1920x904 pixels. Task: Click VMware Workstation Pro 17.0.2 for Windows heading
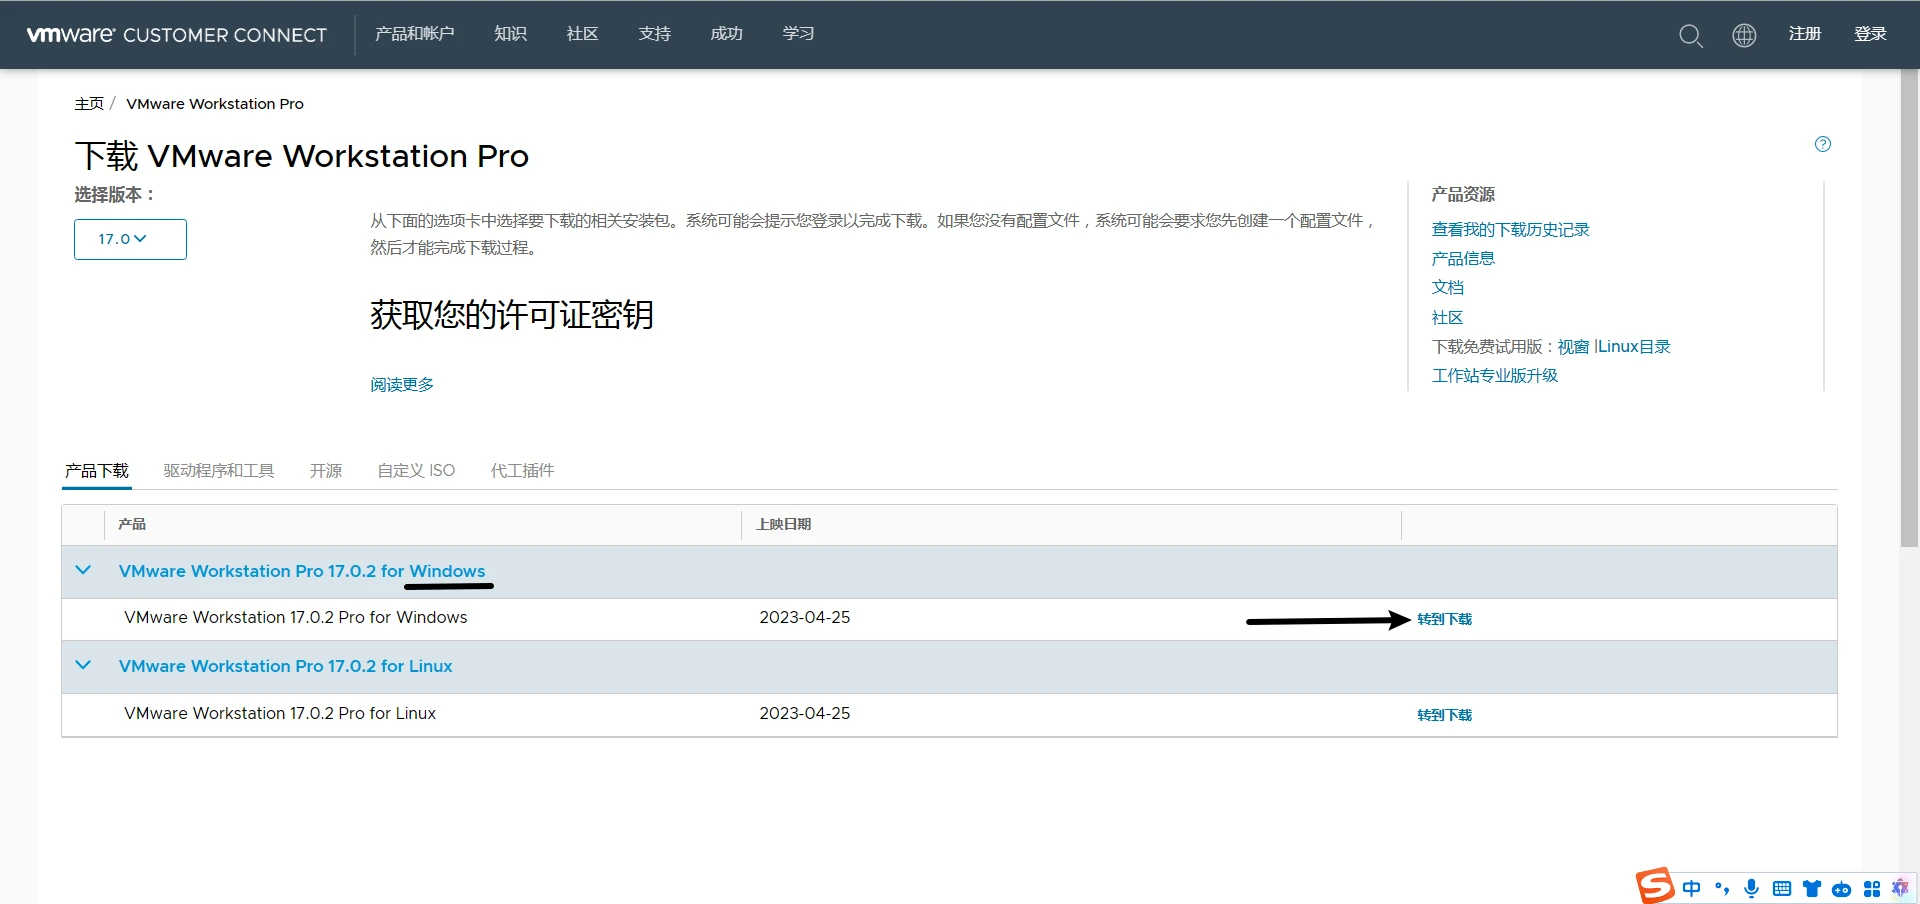(302, 571)
